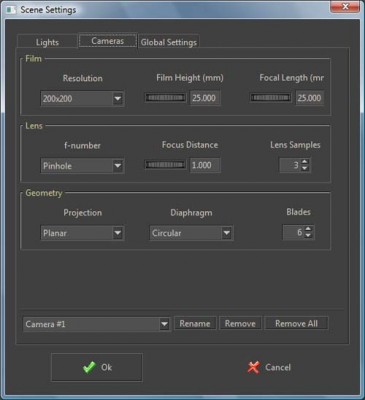Click the Focal Length slider
This screenshot has height=400, width=365.
pyautogui.click(x=270, y=98)
